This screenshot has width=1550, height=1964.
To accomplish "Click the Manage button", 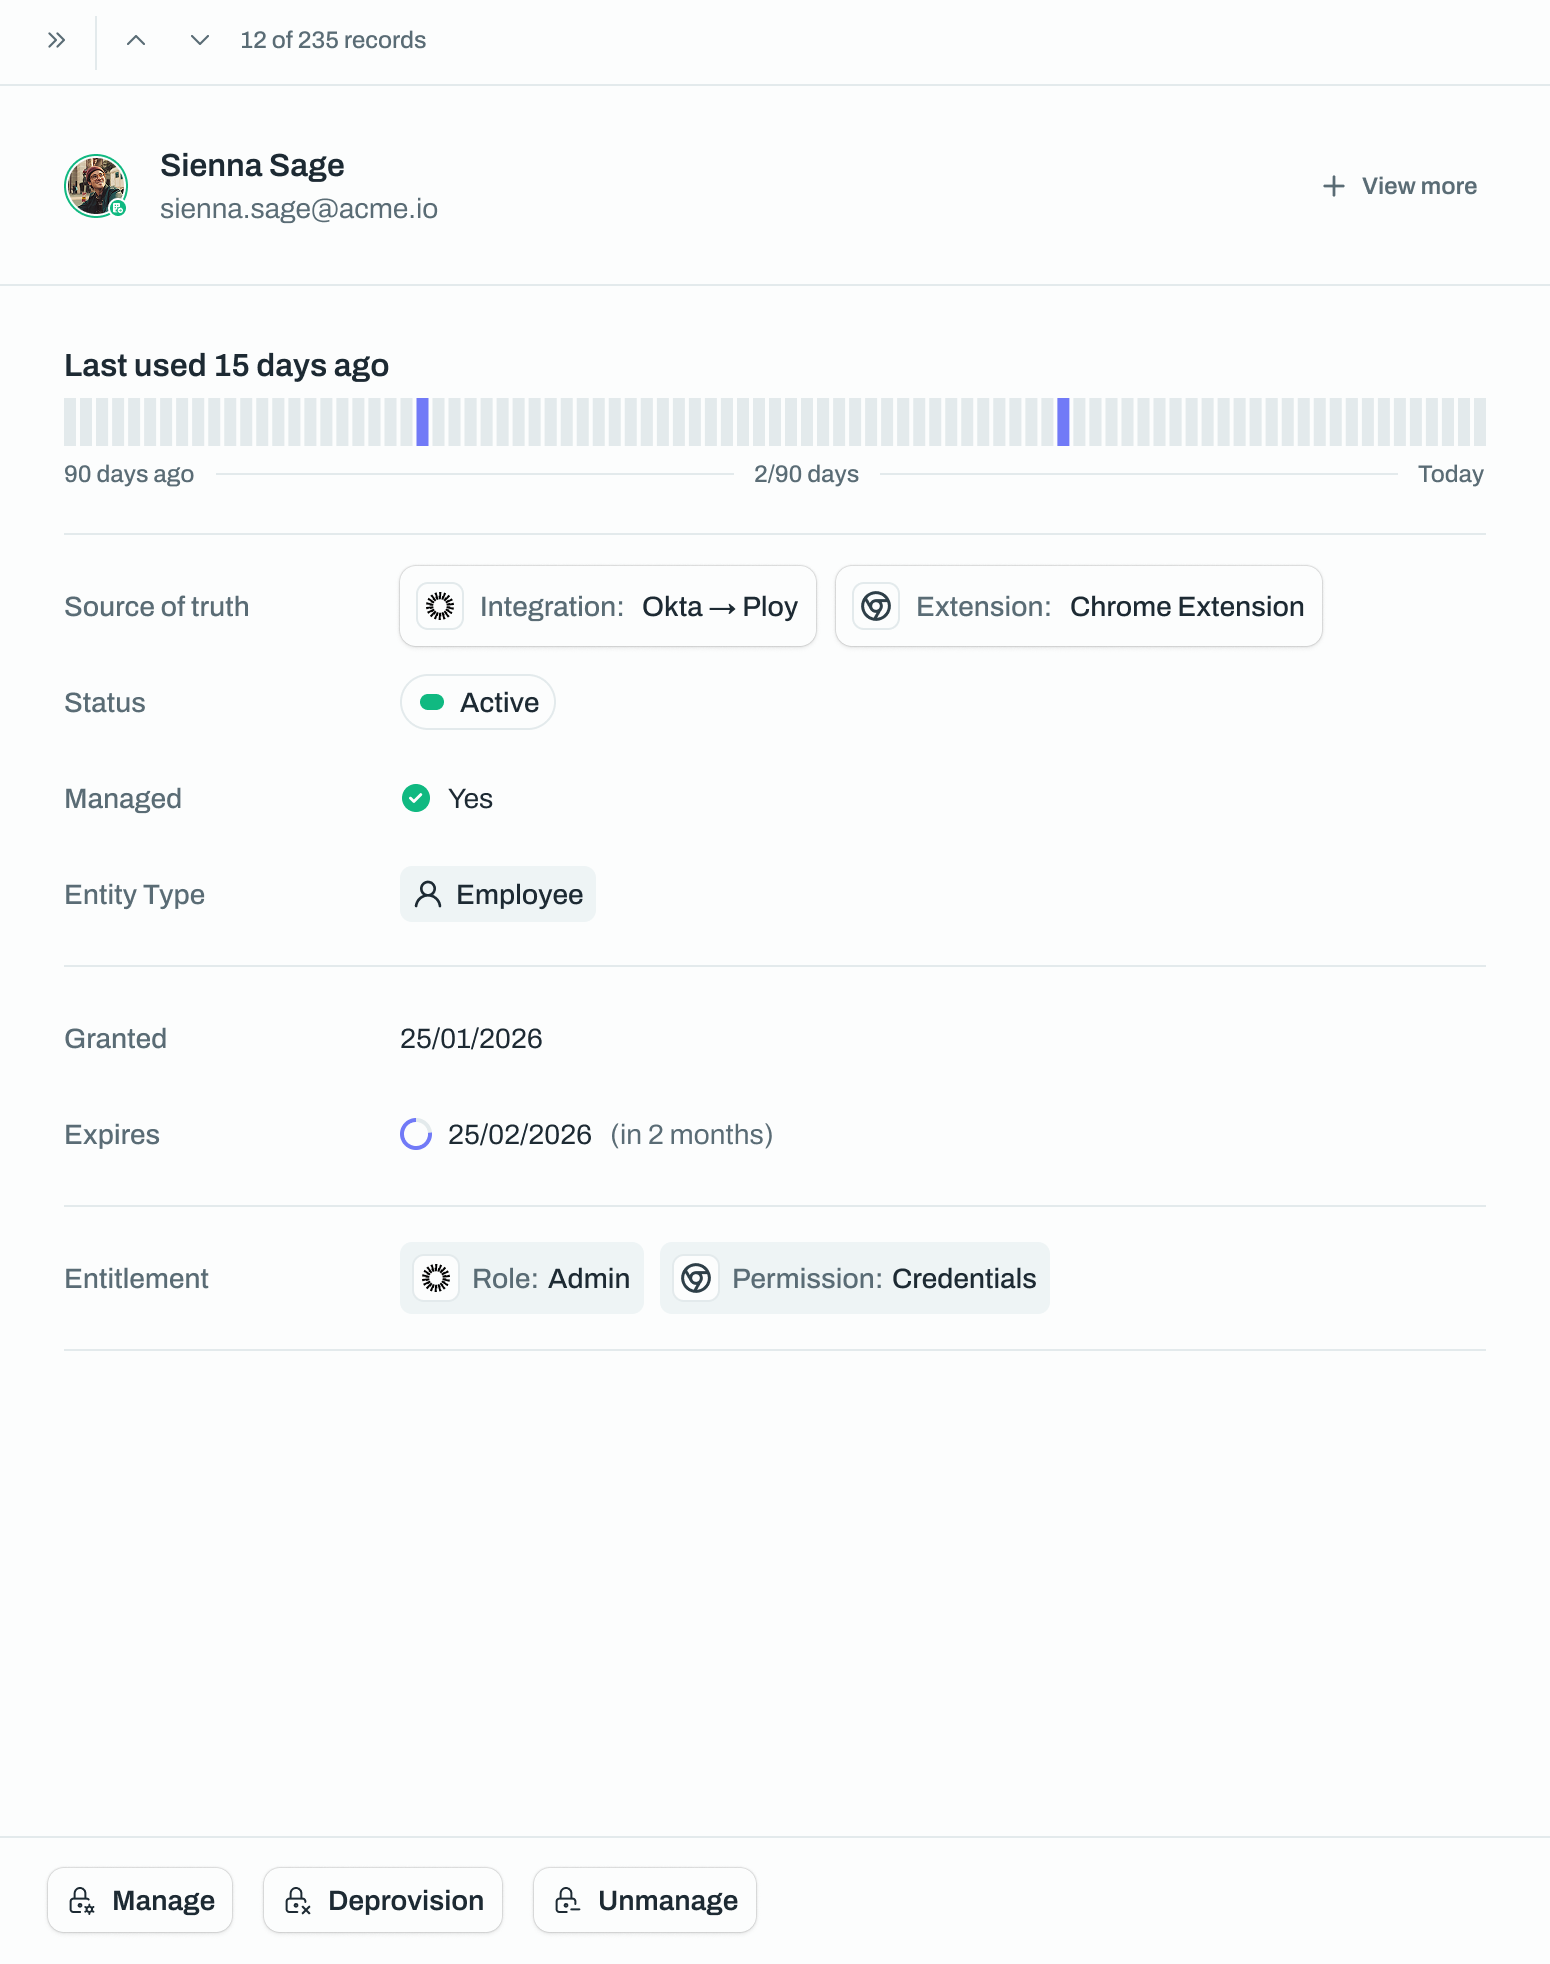I will [140, 1900].
